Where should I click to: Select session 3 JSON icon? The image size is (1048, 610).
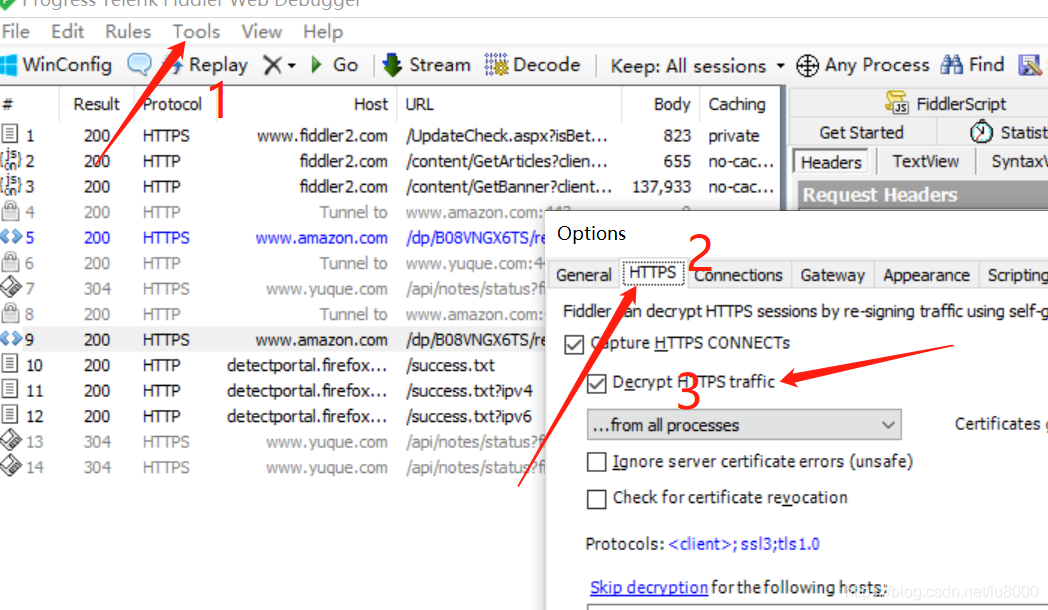pyautogui.click(x=10, y=185)
